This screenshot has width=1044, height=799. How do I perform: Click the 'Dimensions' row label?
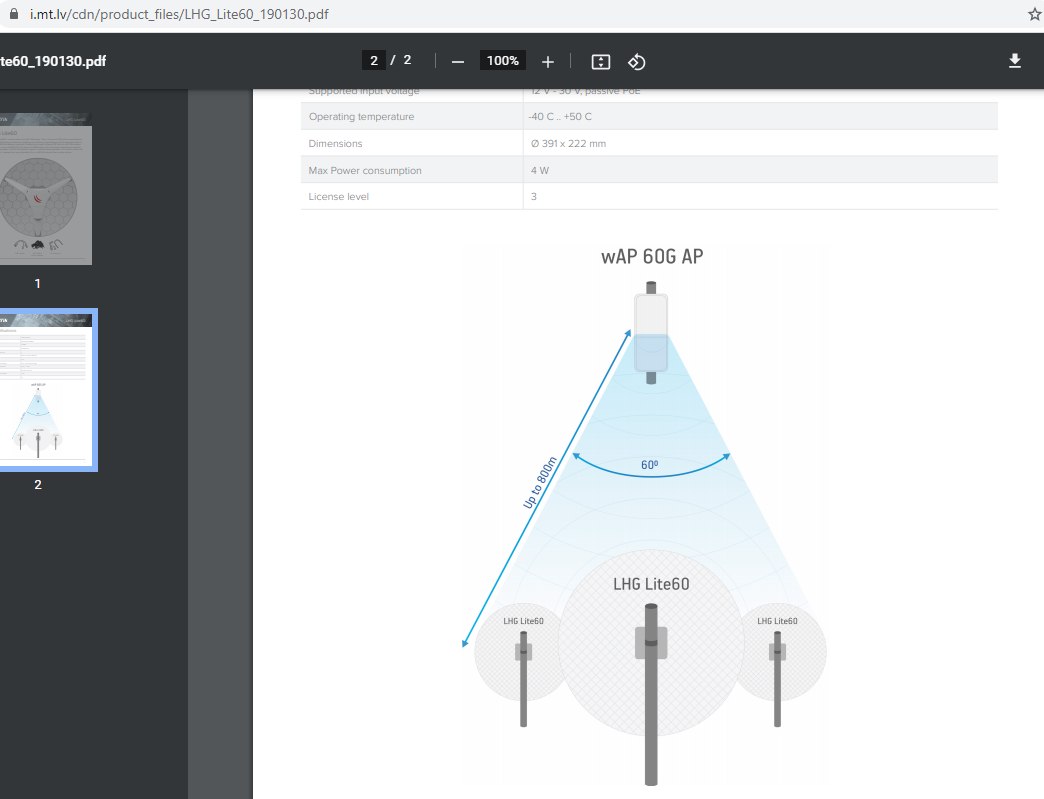pyautogui.click(x=336, y=143)
